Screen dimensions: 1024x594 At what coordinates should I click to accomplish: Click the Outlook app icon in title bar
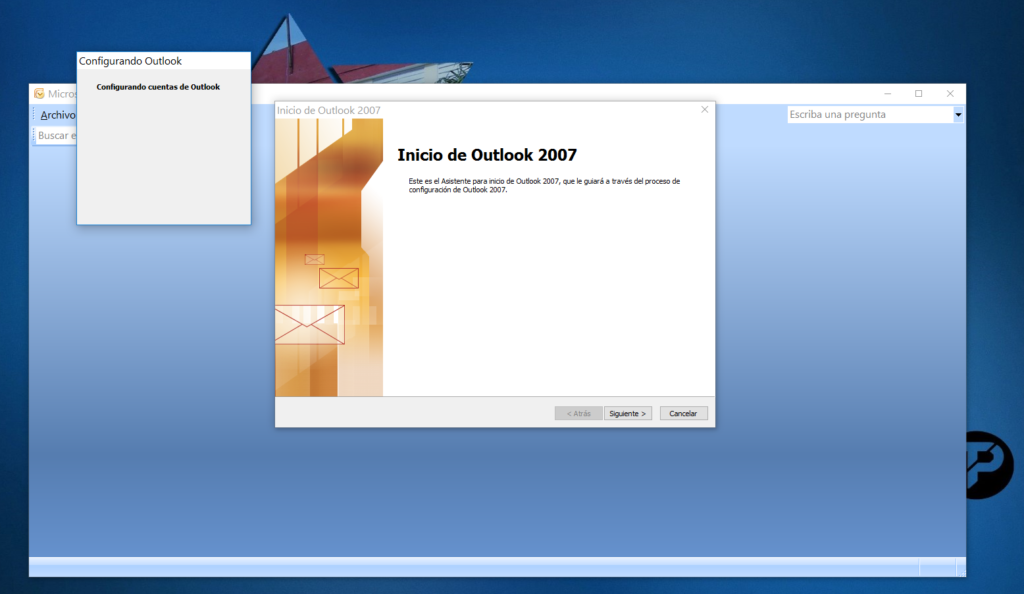[x=39, y=94]
